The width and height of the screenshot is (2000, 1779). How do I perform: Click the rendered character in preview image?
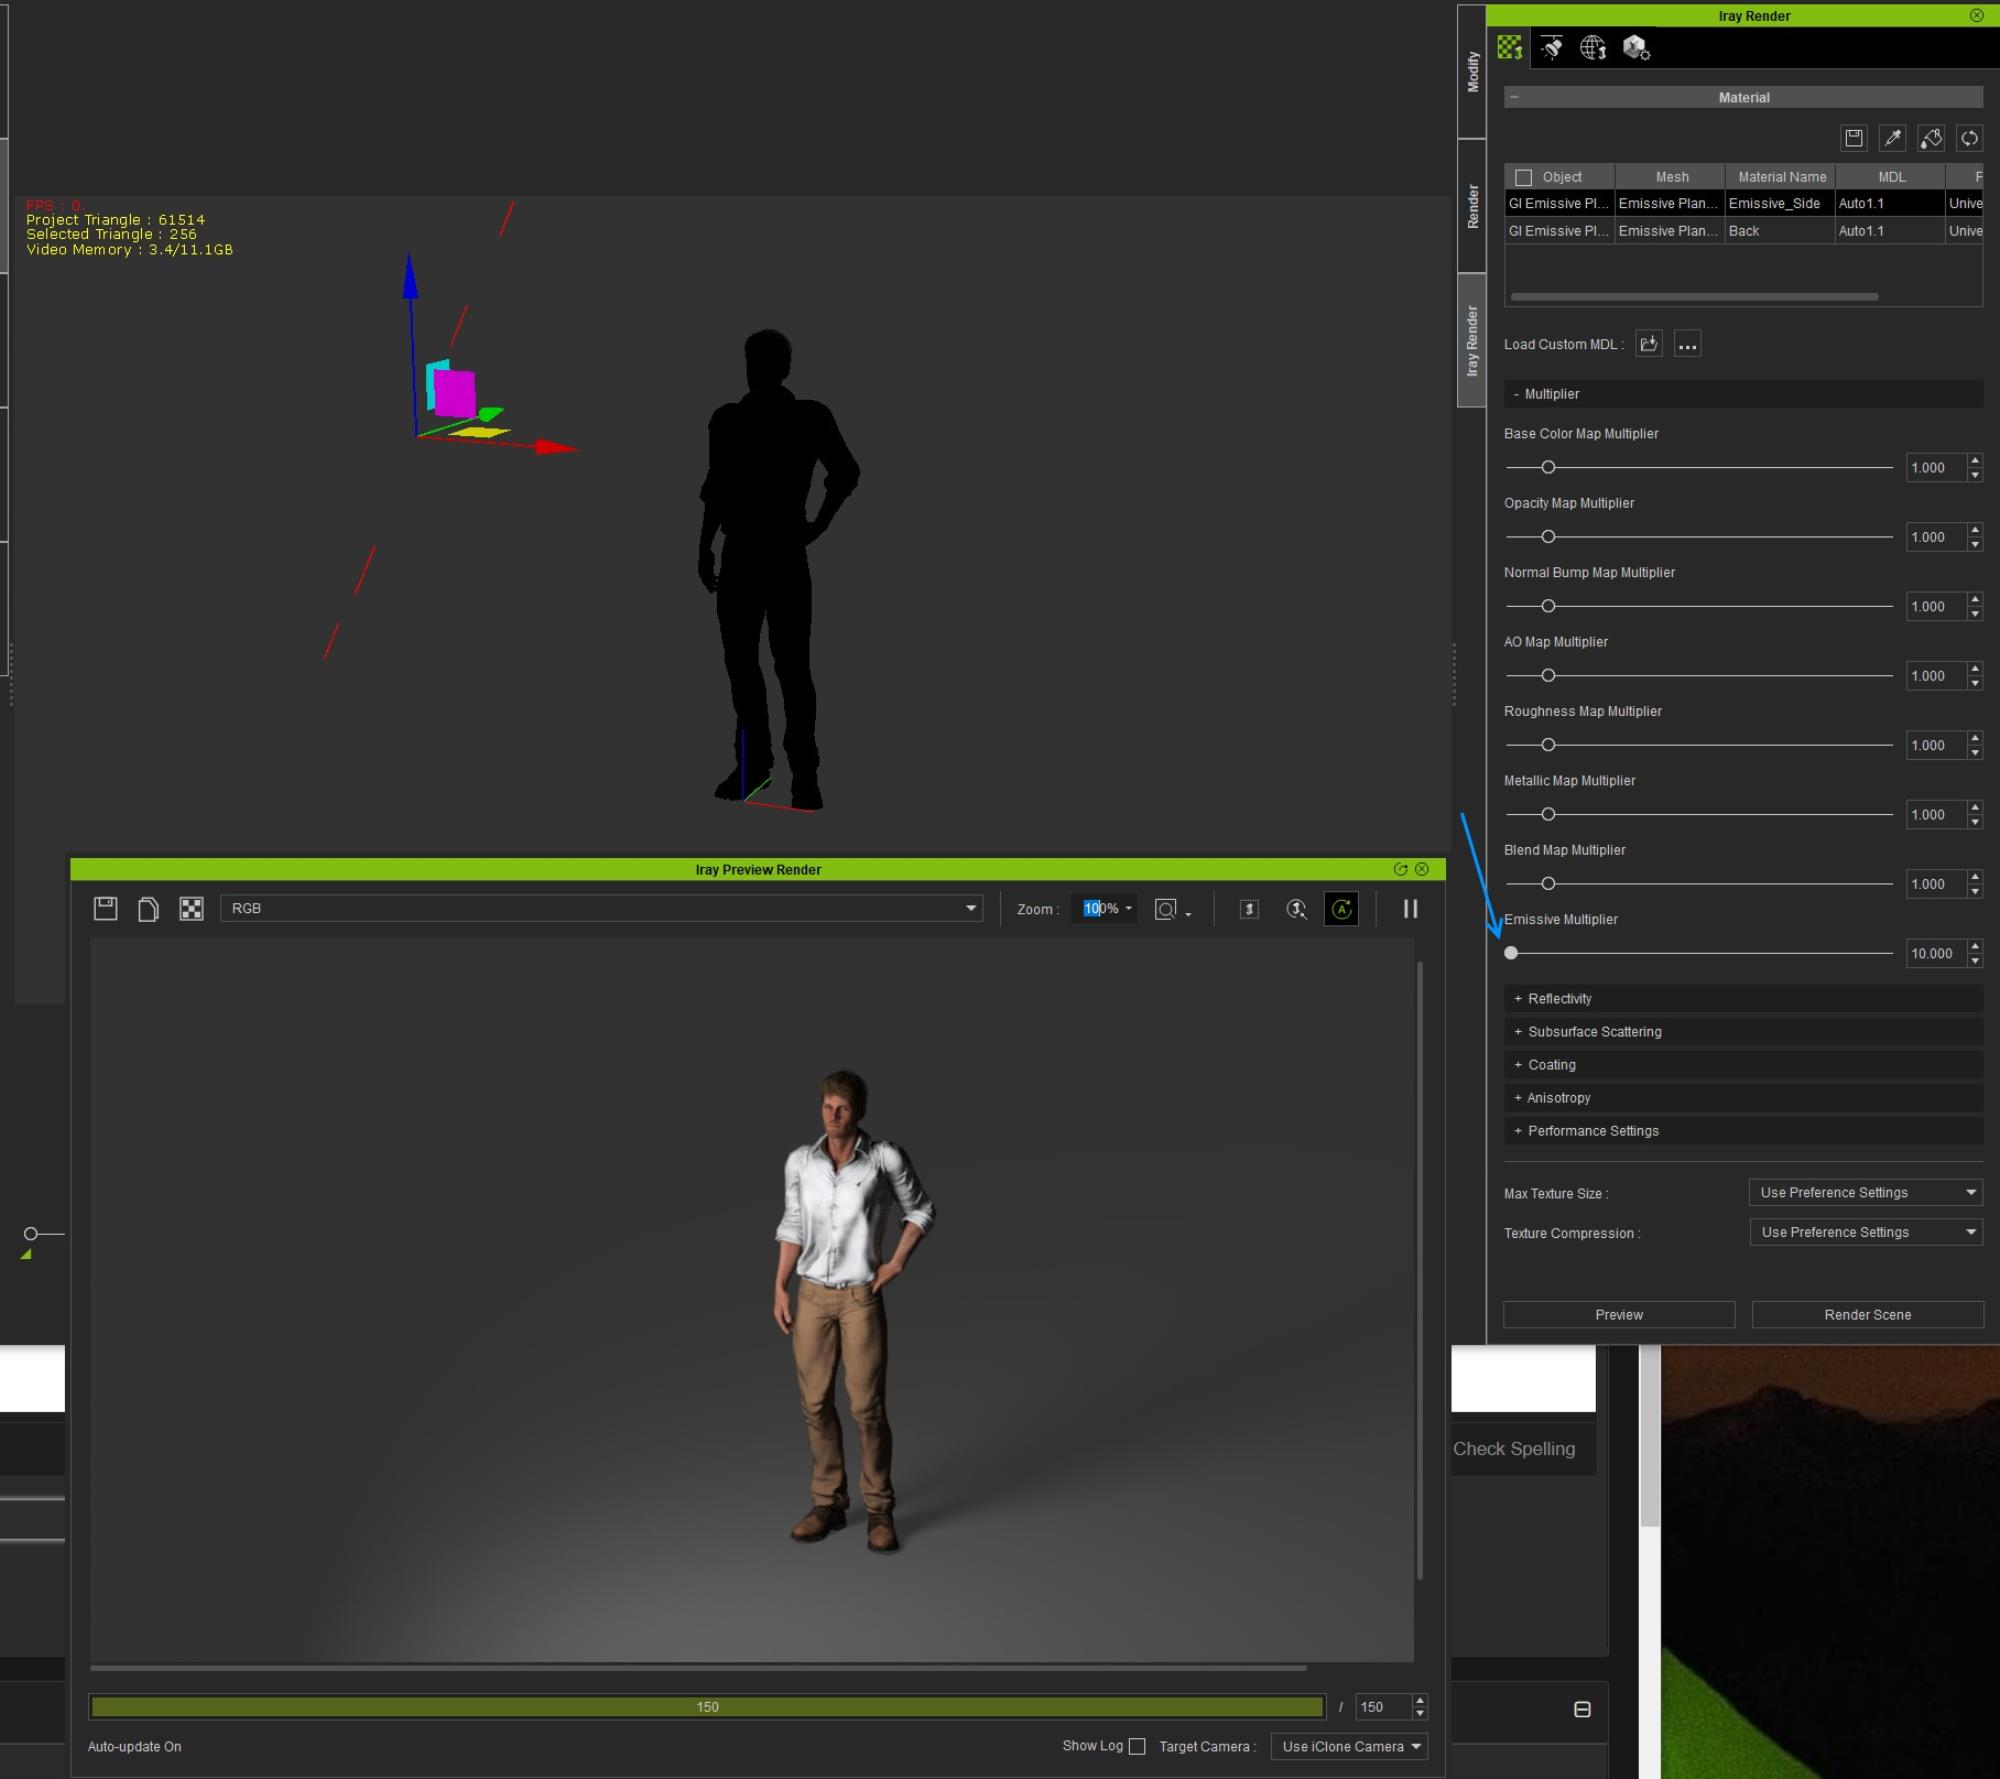tap(851, 1310)
